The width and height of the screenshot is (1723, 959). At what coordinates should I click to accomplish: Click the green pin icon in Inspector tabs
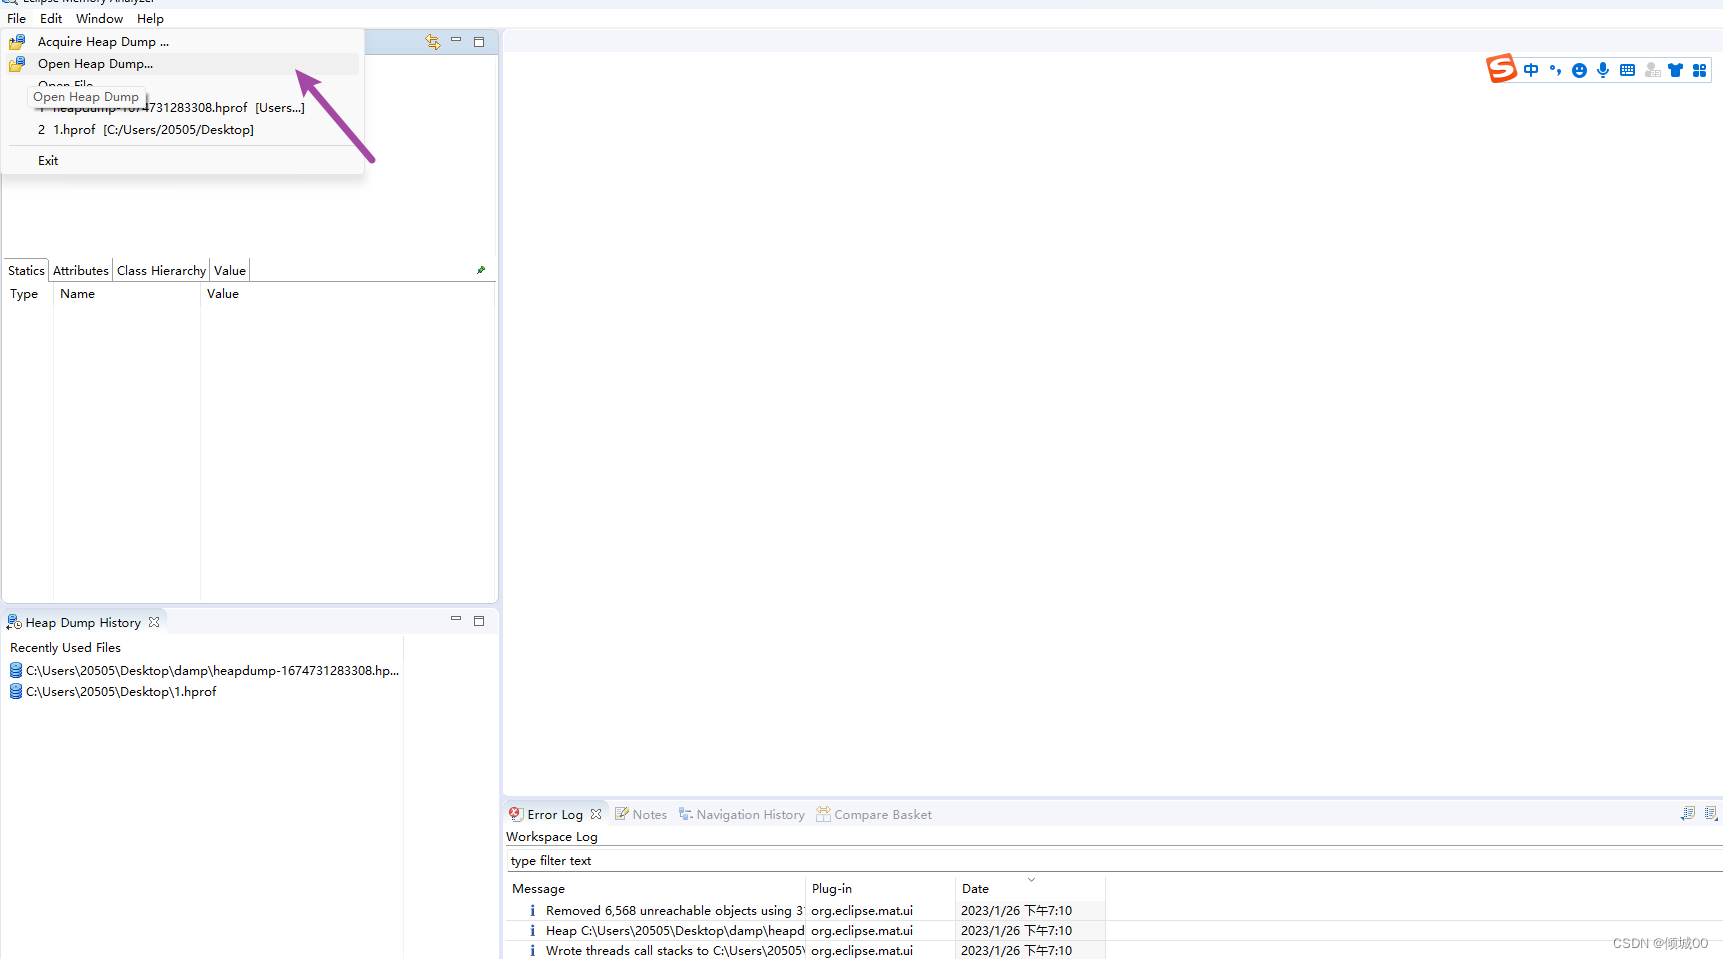[x=481, y=270]
